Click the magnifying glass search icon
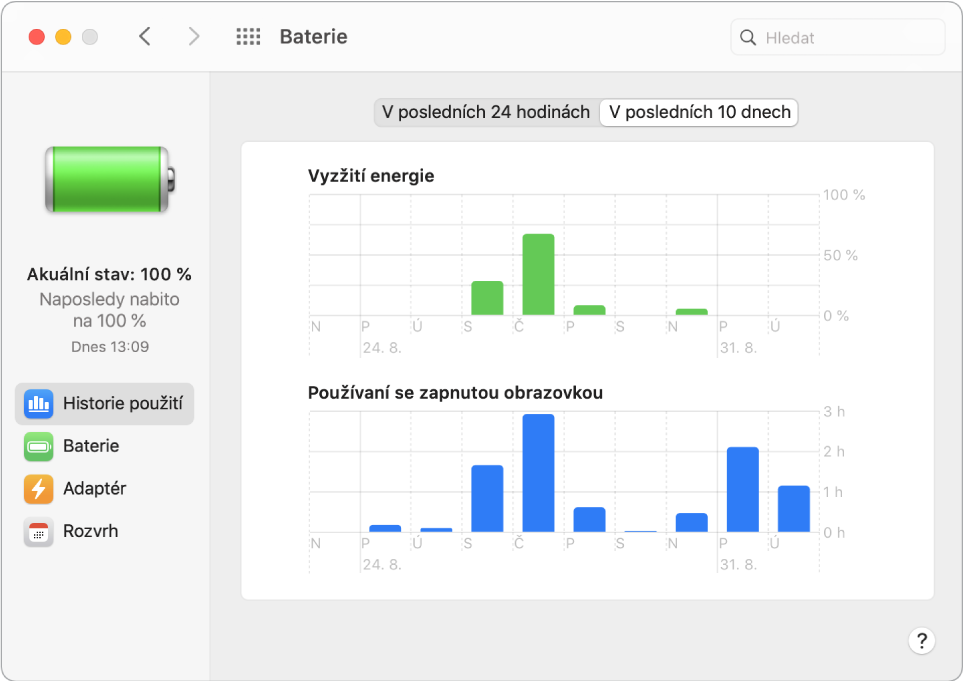Image resolution: width=963 pixels, height=681 pixels. pyautogui.click(x=748, y=38)
